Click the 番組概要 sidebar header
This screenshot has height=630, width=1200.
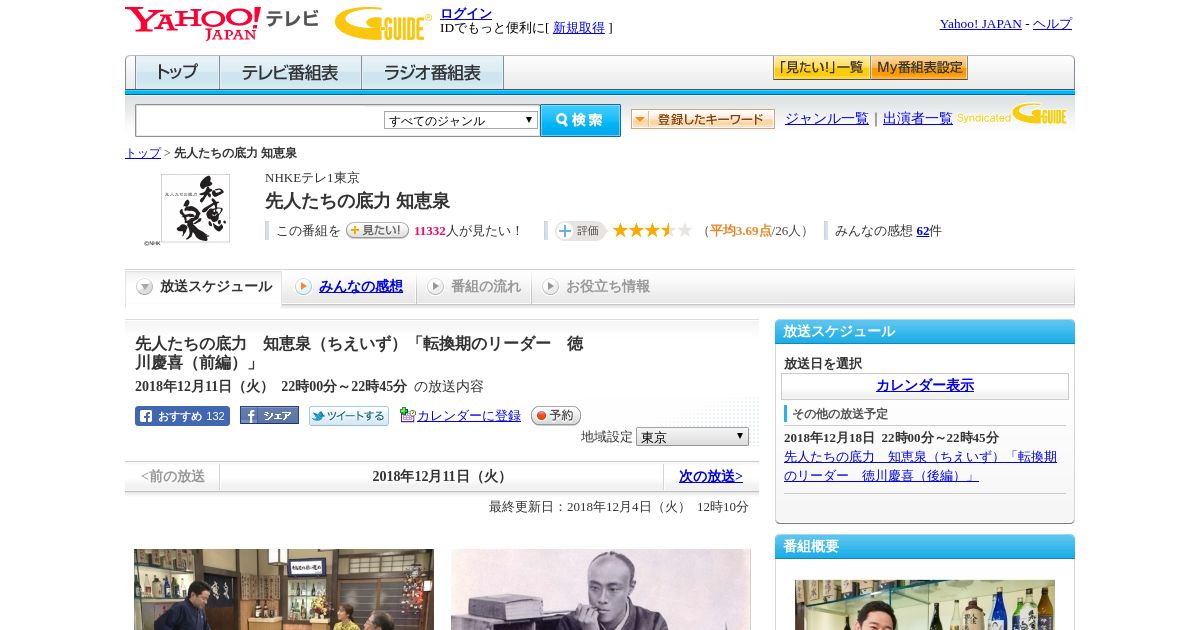925,547
